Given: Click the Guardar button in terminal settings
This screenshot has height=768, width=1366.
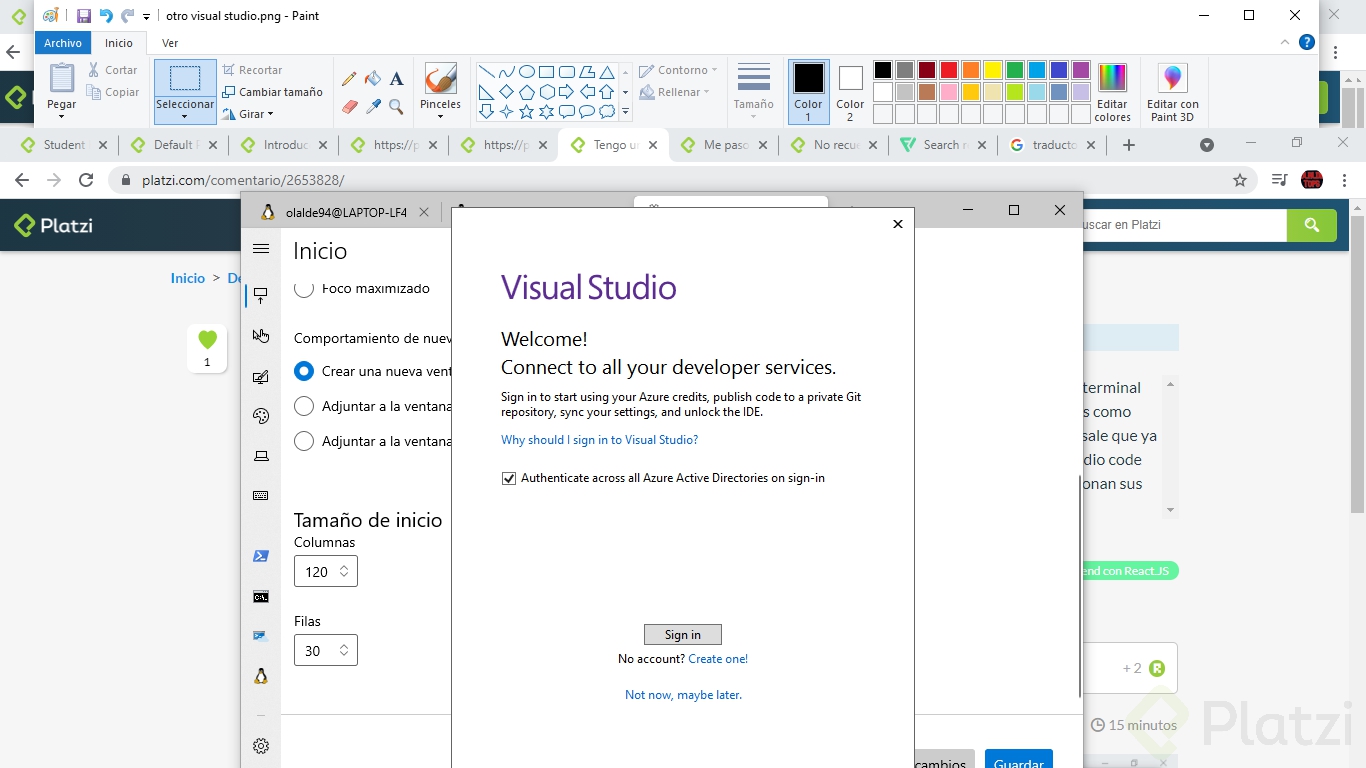Looking at the screenshot, I should tap(1019, 758).
